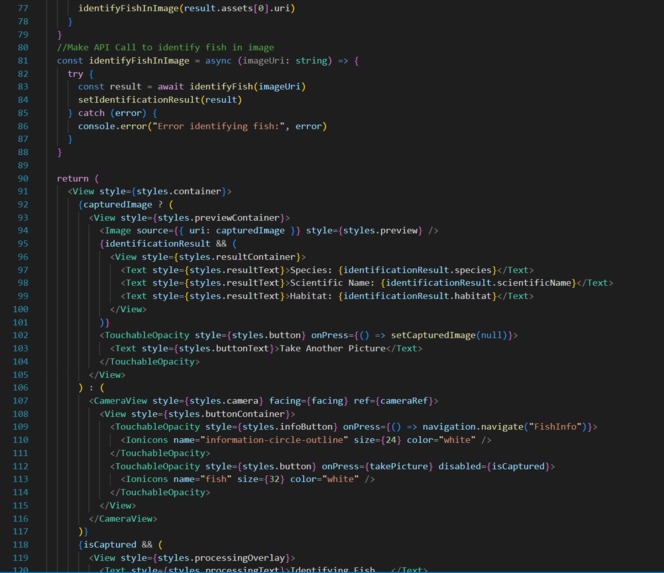Click 'result.assets[0].uri' on line 77
Viewport: 664px width, 573px height.
tap(237, 8)
